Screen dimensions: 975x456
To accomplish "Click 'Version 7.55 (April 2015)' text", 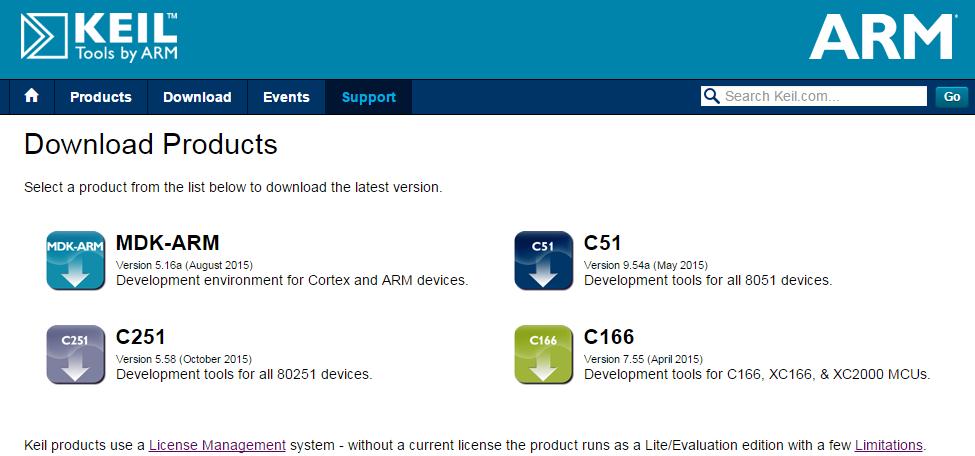I will tap(643, 360).
